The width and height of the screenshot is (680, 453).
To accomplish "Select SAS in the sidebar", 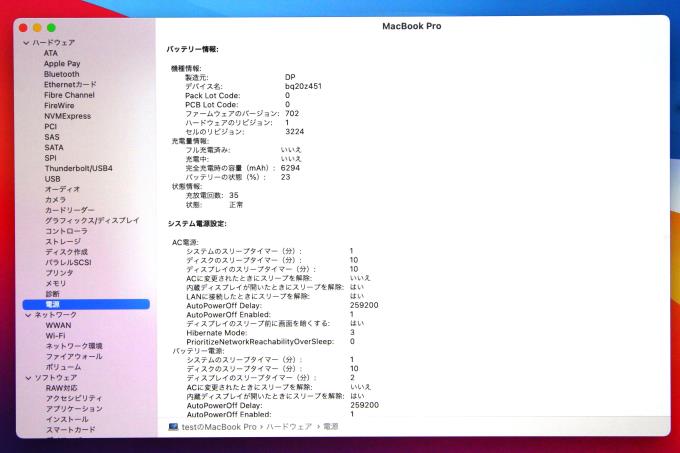I will pyautogui.click(x=52, y=137).
